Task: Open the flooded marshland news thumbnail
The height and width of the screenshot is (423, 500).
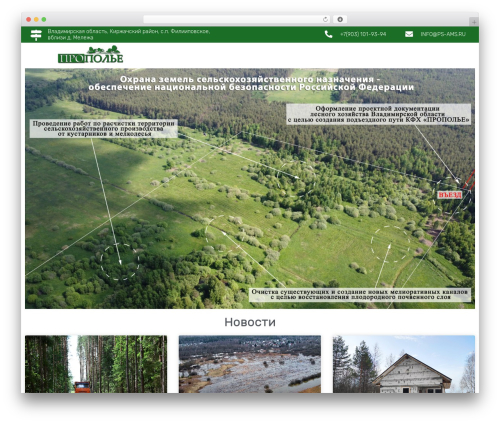Action: 250,364
